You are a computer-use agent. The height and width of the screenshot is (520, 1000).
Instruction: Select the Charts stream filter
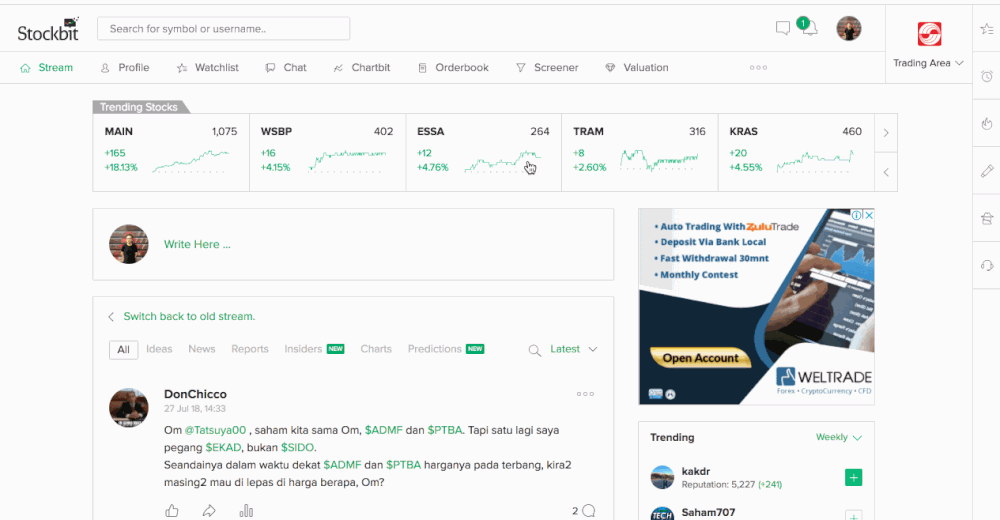(376, 349)
